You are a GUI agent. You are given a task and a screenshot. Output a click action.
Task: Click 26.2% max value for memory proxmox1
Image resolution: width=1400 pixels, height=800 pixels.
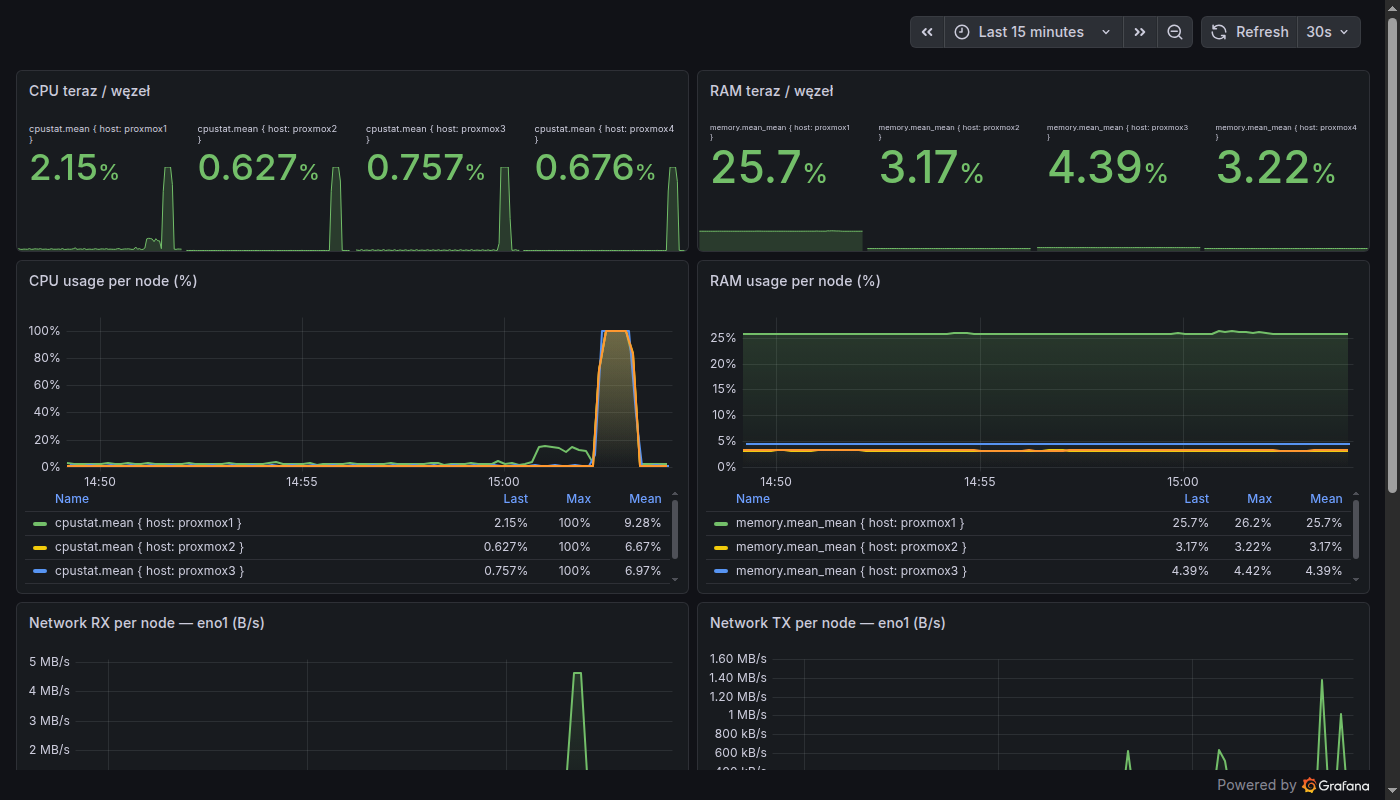[x=1253, y=523]
